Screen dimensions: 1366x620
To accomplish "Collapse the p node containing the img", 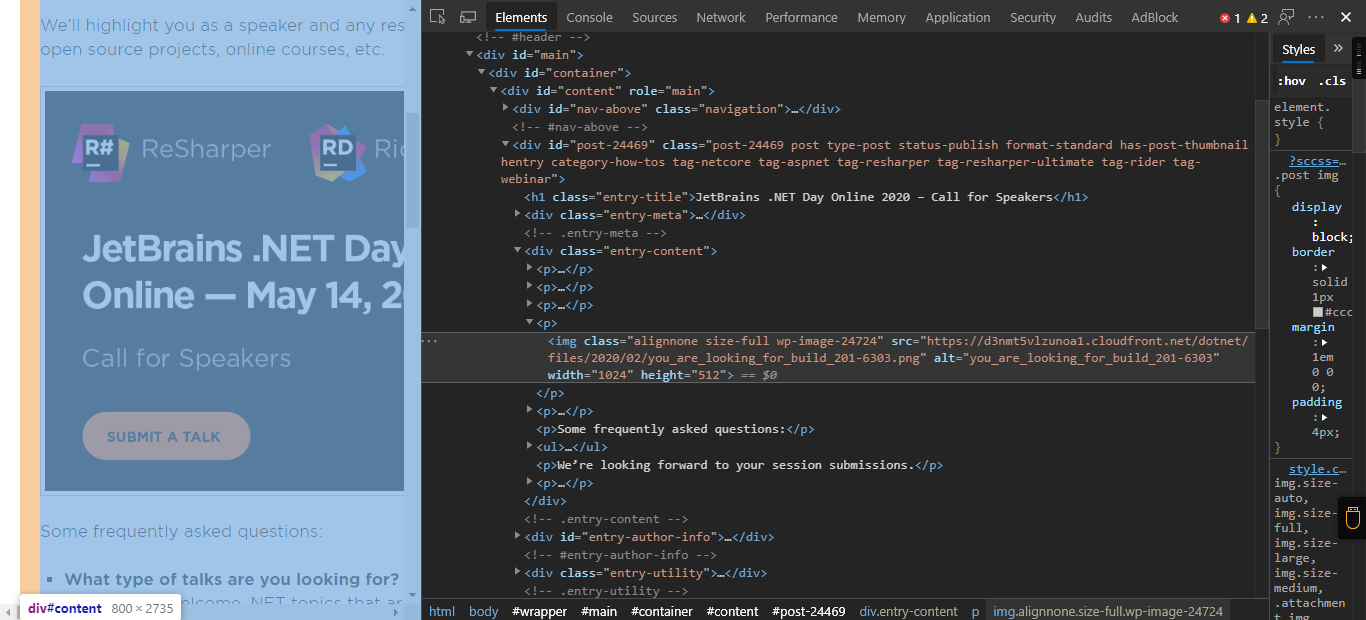I will pyautogui.click(x=530, y=323).
